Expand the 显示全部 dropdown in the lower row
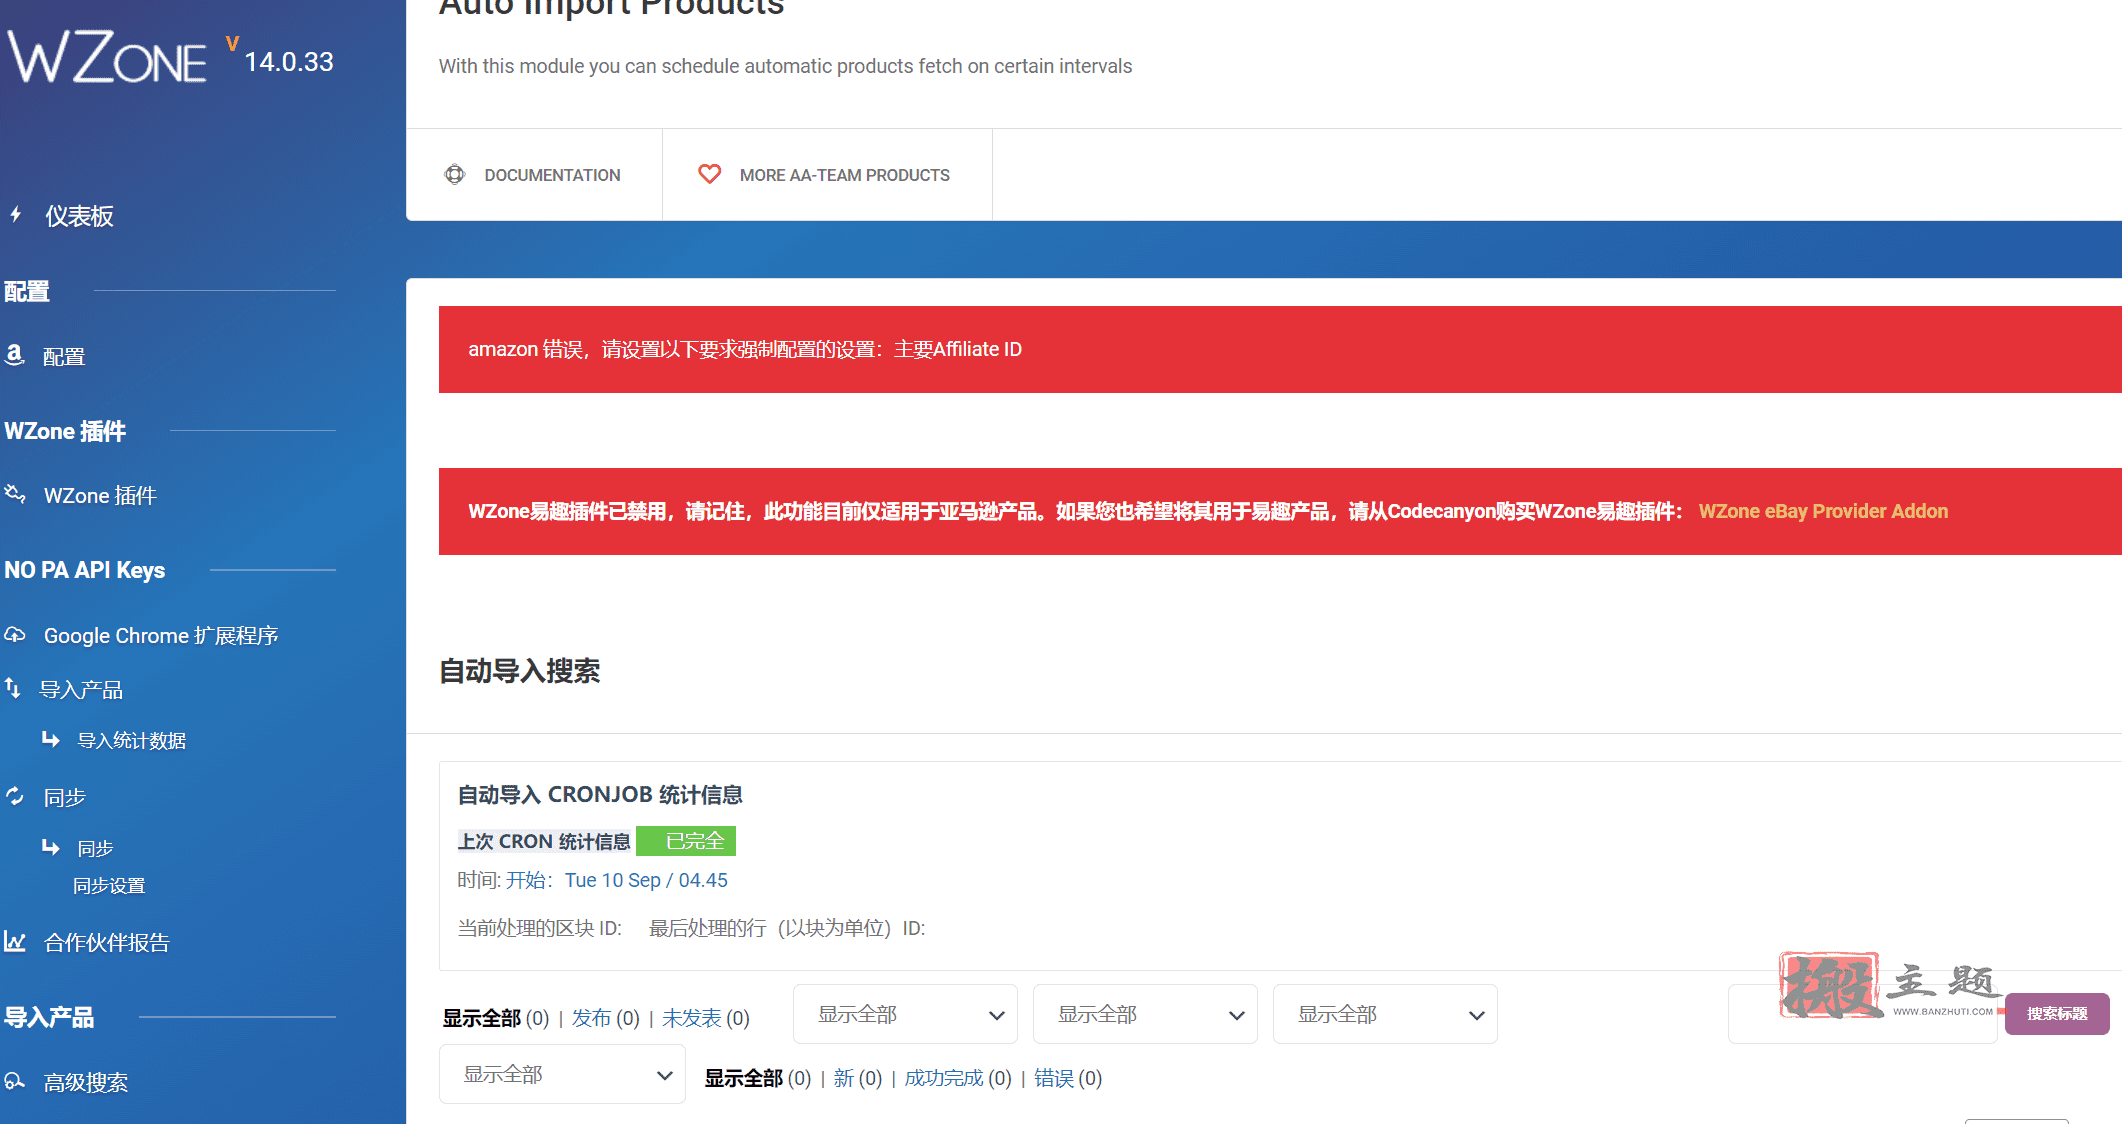The image size is (2122, 1124). (x=562, y=1074)
